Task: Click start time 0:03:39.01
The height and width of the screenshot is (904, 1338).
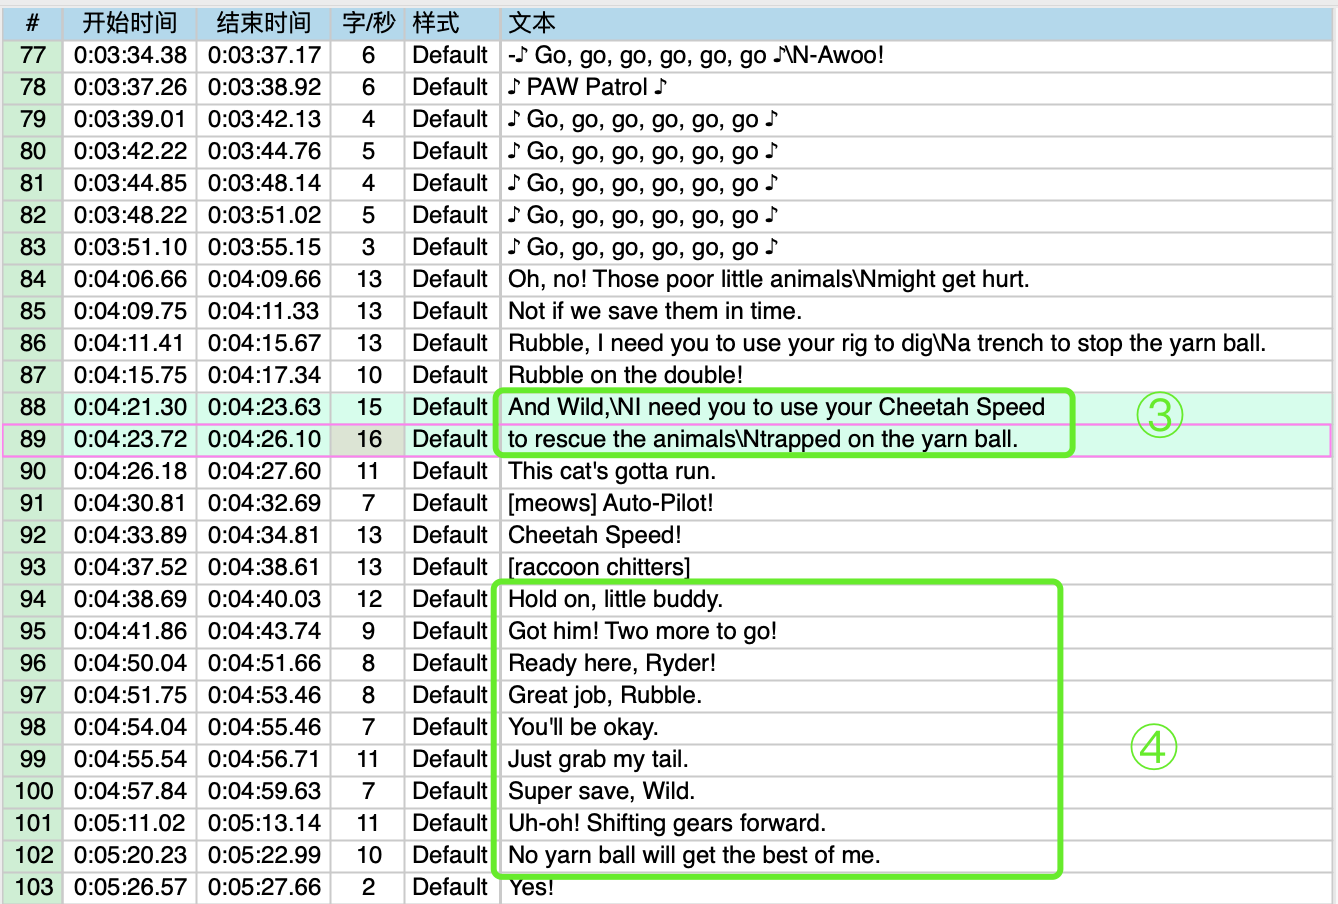Action: (130, 119)
